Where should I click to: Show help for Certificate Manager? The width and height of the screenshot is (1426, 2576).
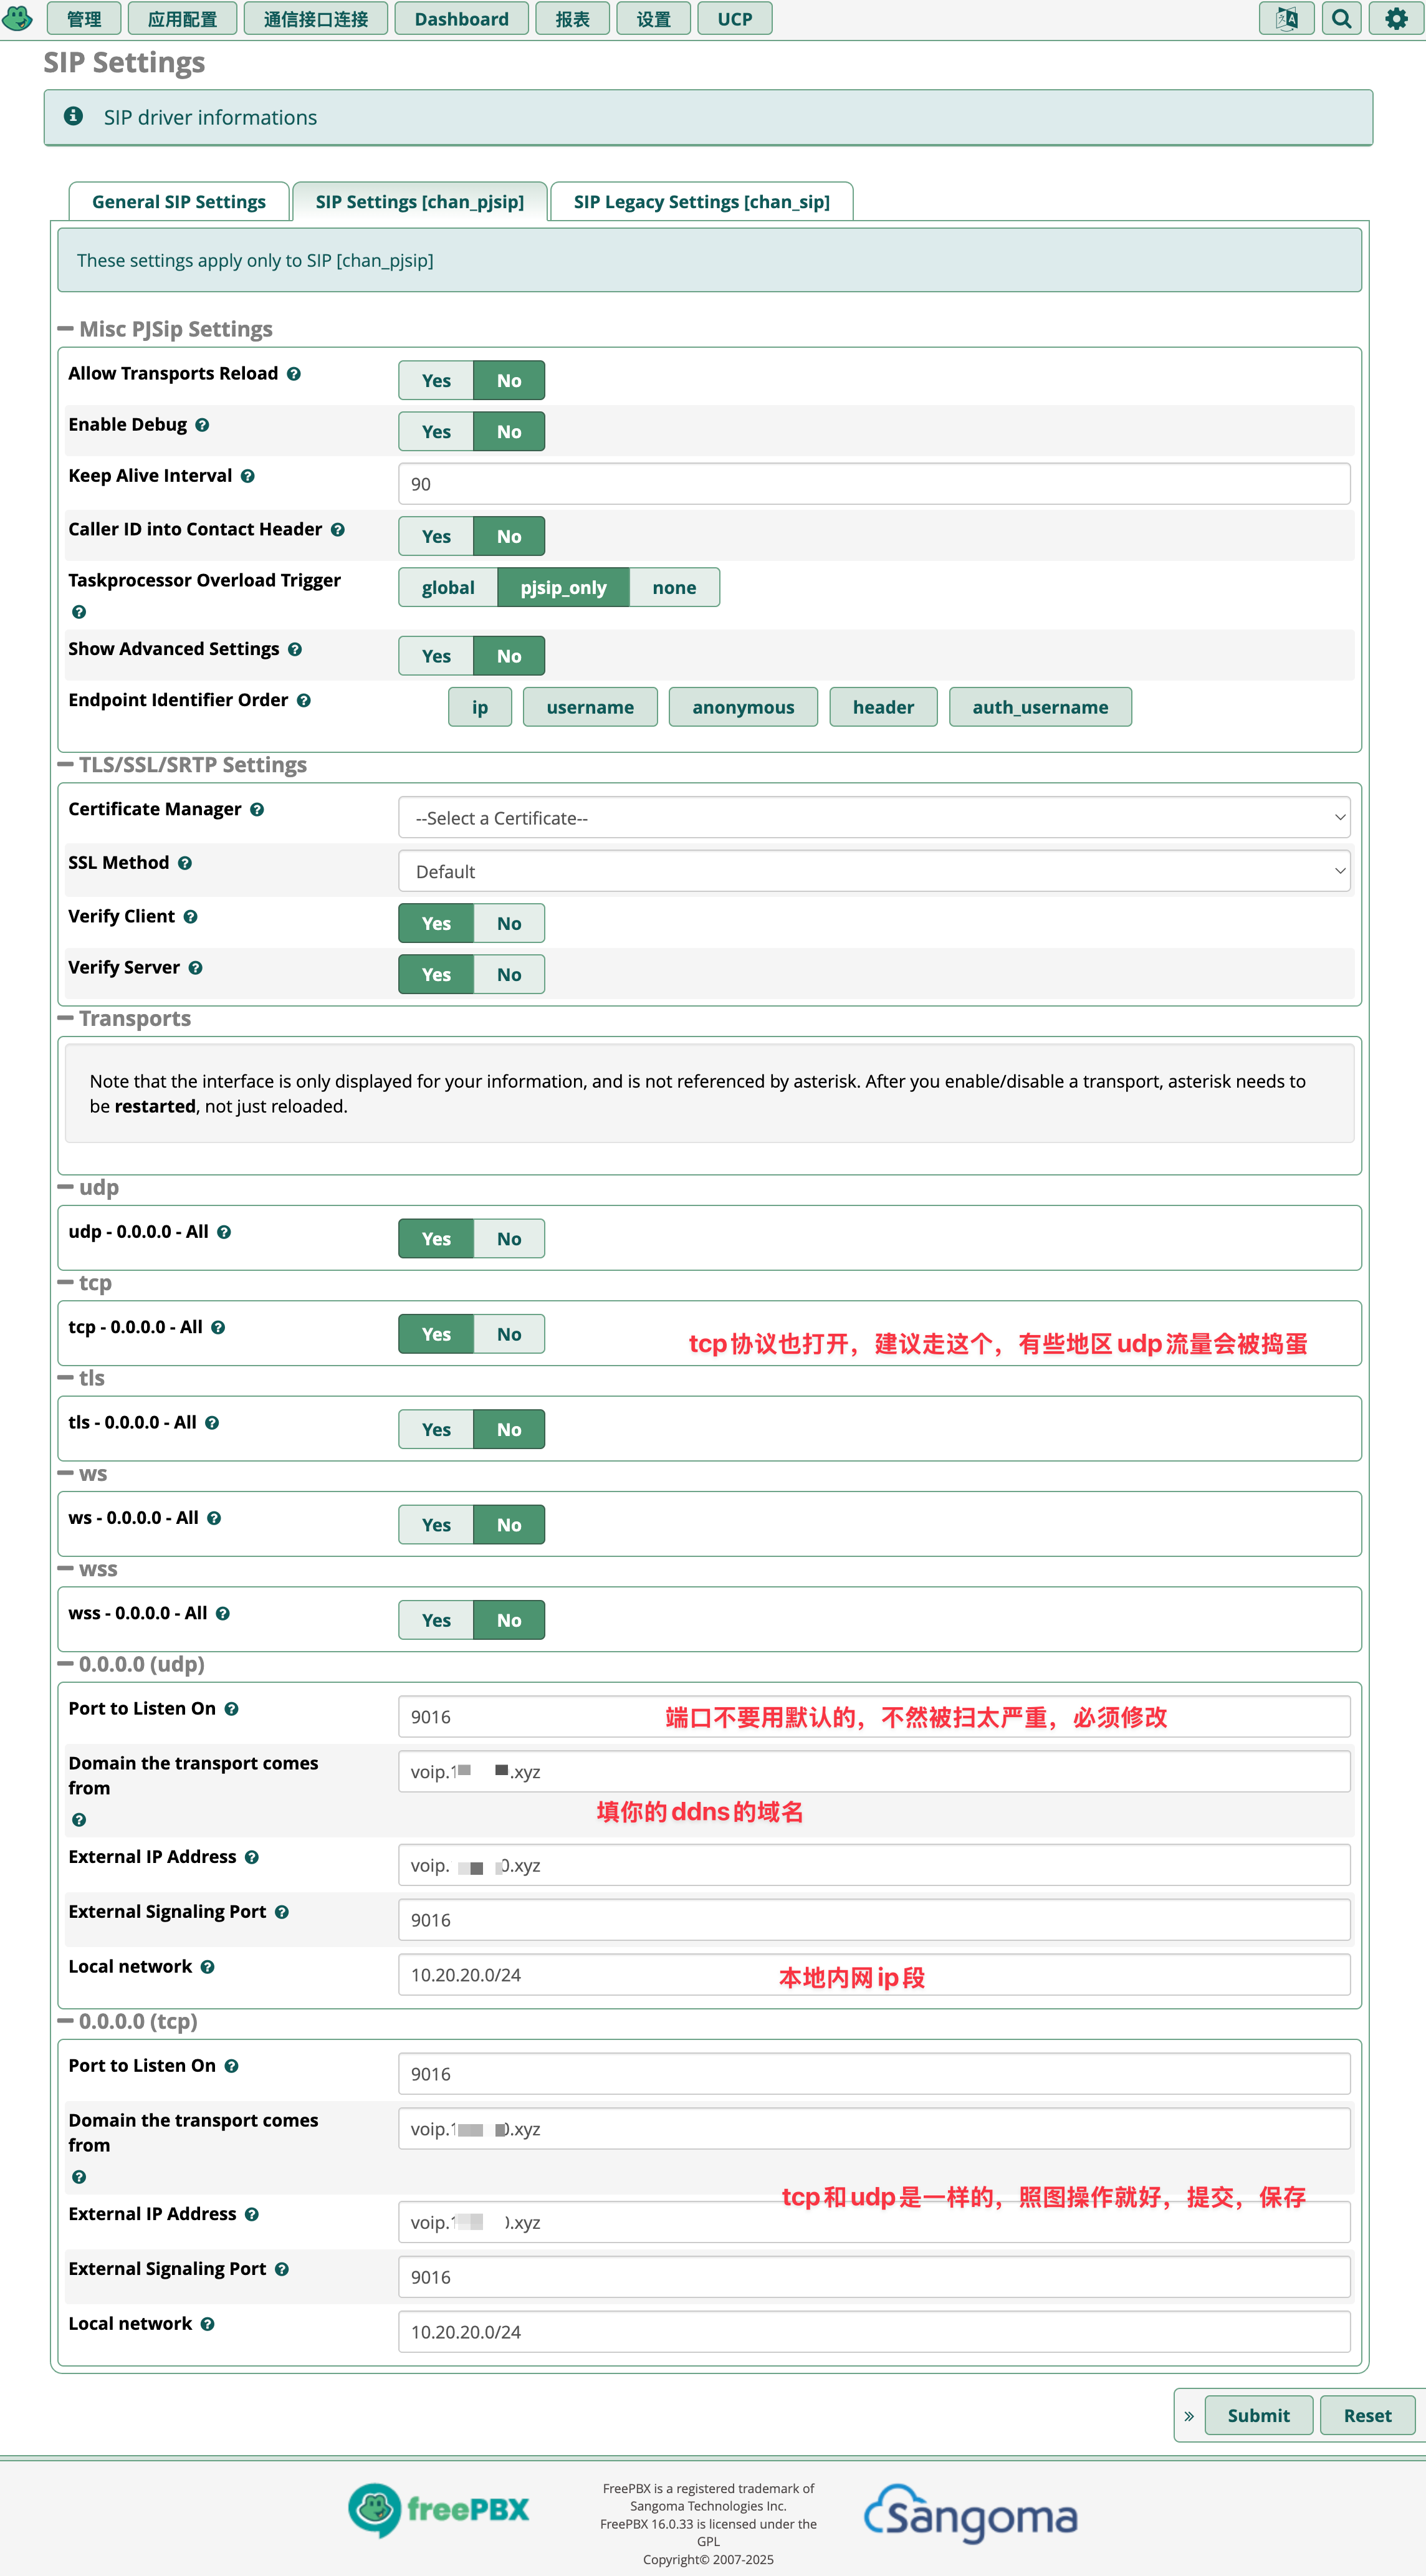pyautogui.click(x=257, y=810)
